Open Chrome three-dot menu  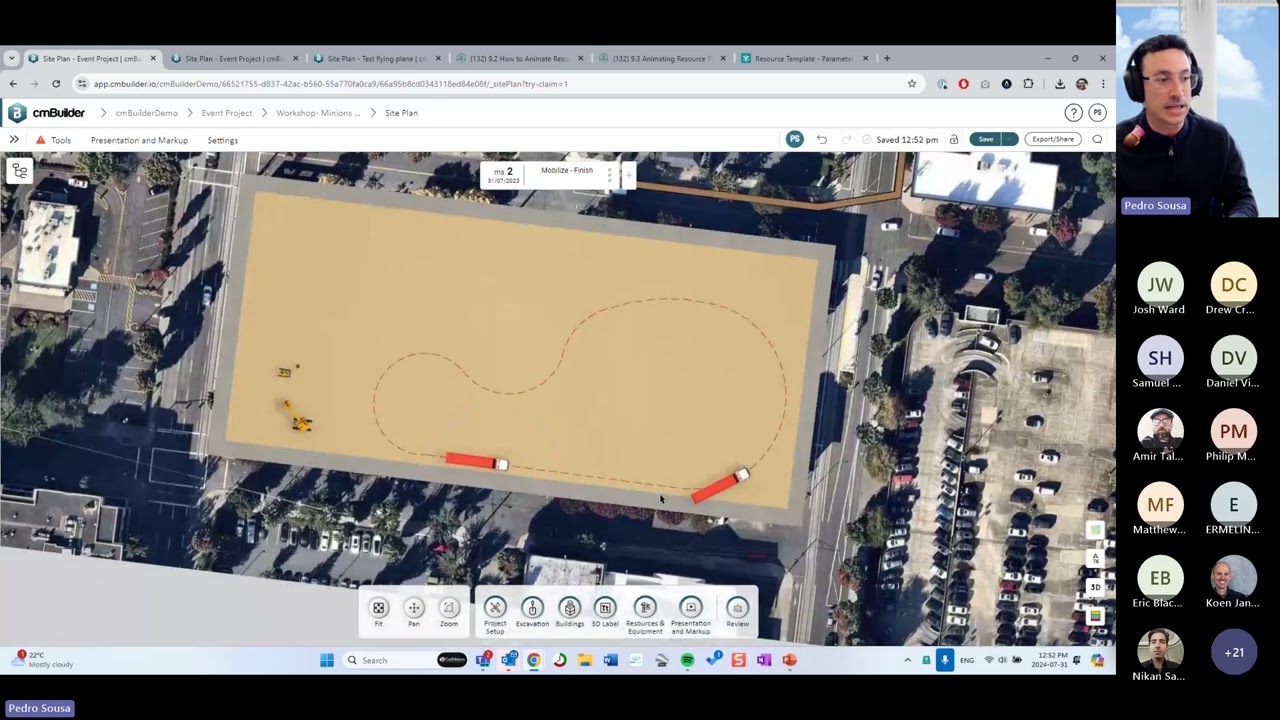coord(1103,84)
